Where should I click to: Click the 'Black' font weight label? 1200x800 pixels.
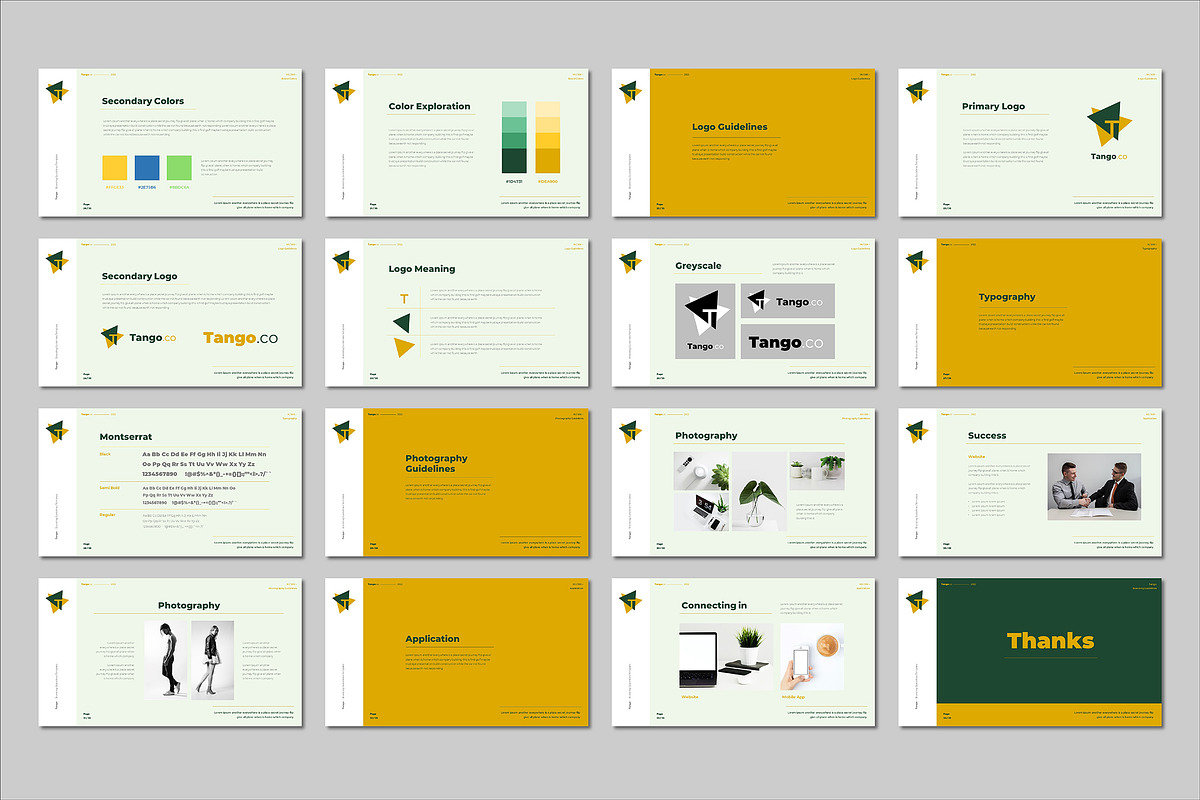pyautogui.click(x=105, y=454)
